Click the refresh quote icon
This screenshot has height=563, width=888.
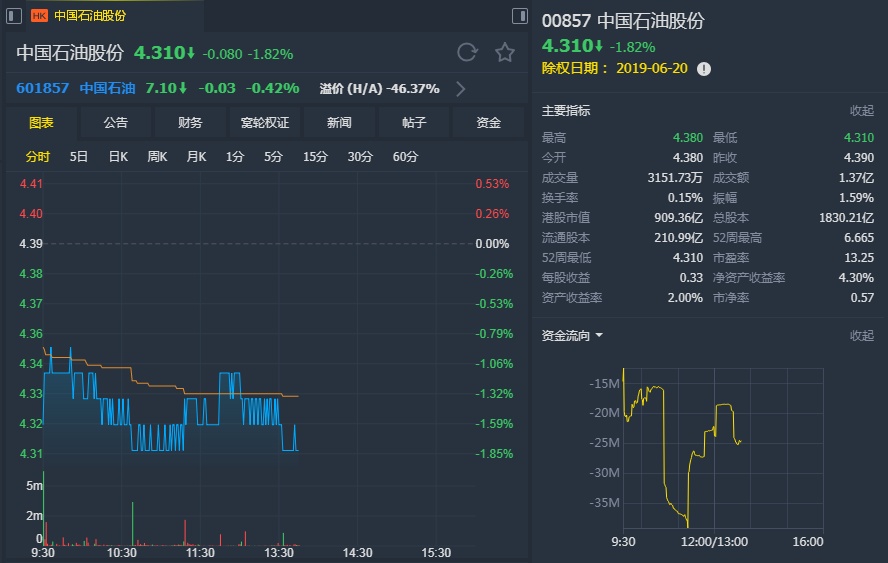pyautogui.click(x=467, y=52)
